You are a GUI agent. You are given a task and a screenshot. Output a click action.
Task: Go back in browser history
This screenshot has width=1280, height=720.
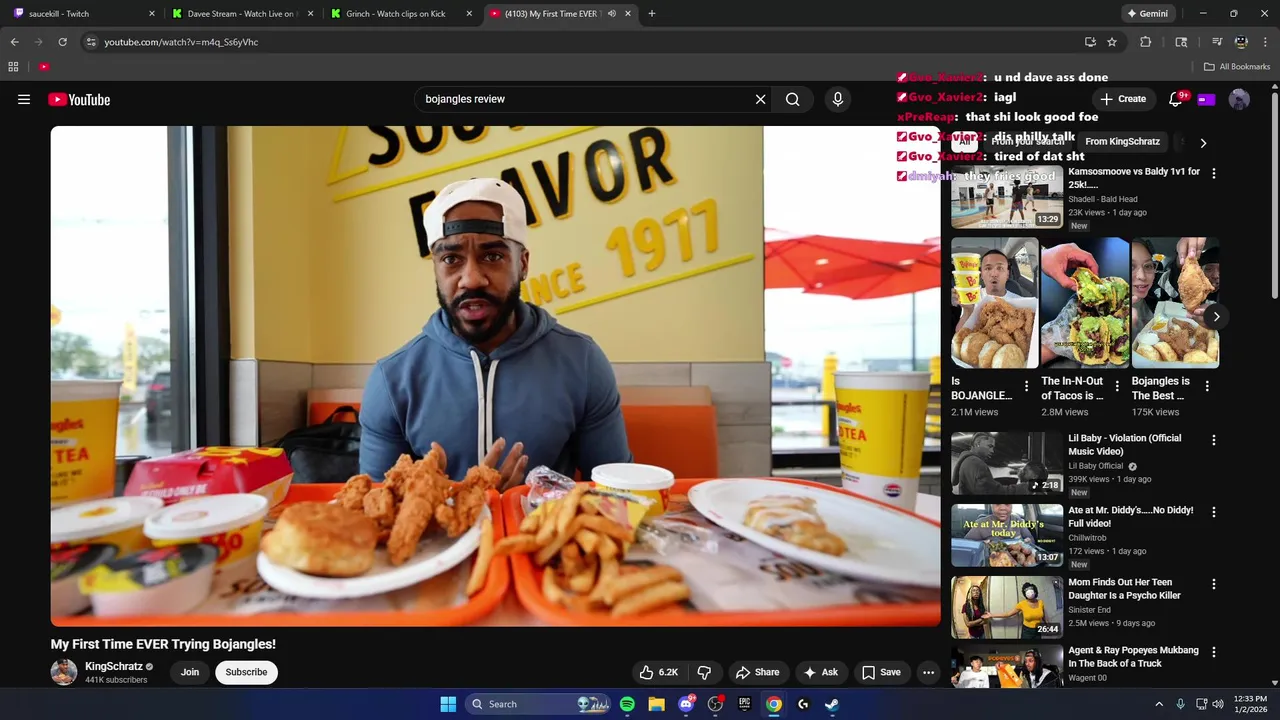(14, 42)
